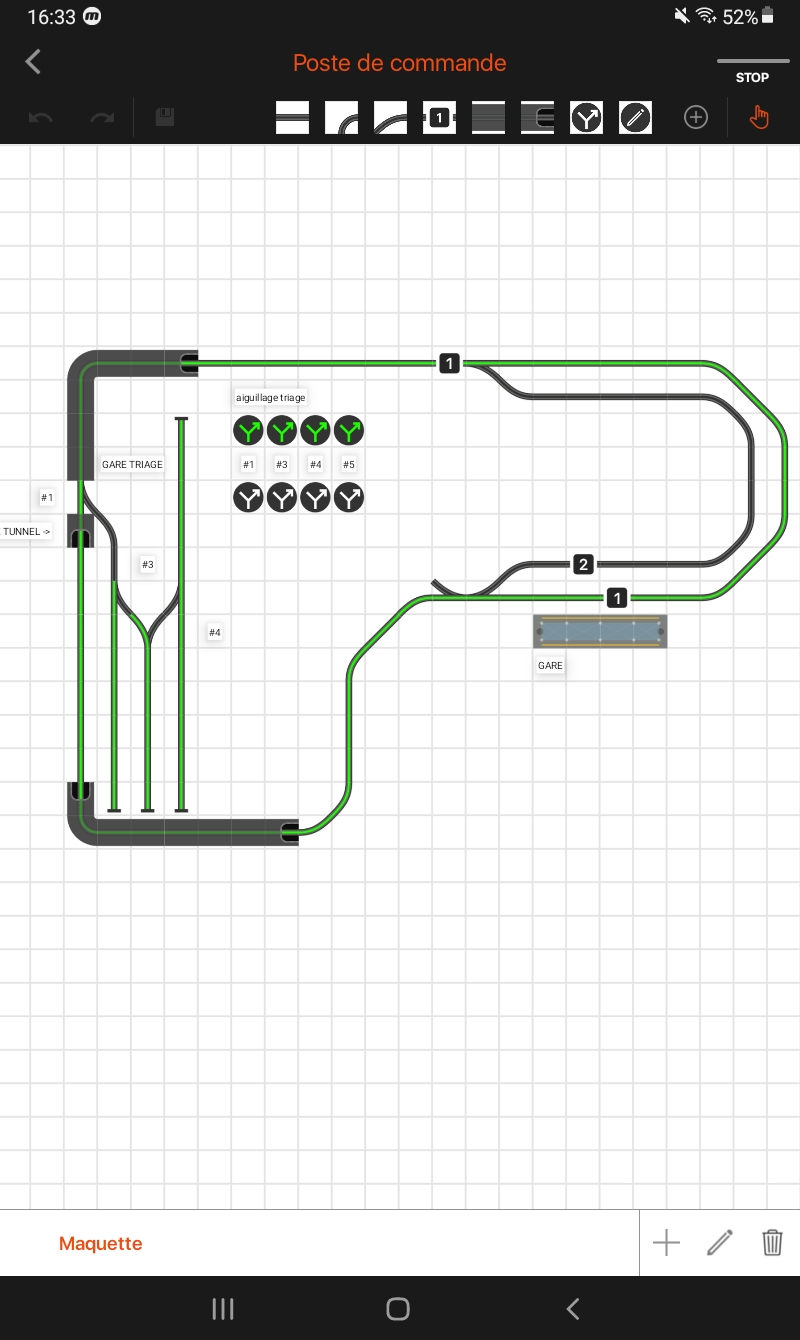Click the 'TUNNEL ->' label
The width and height of the screenshot is (800, 1340).
(x=27, y=531)
